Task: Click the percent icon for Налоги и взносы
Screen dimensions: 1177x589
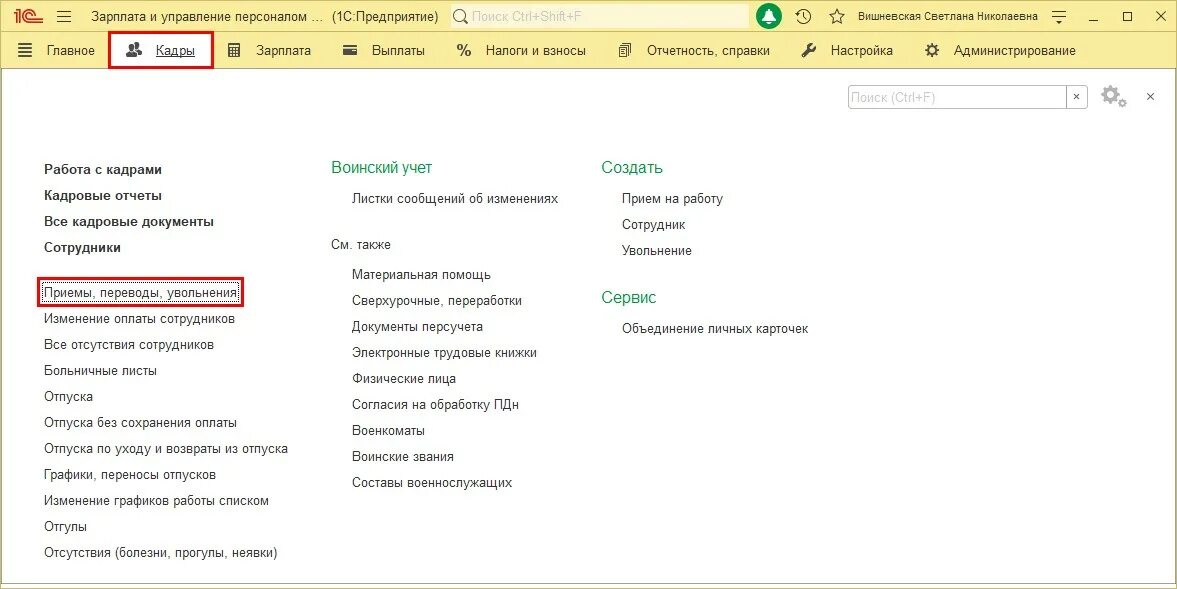Action: click(x=464, y=50)
